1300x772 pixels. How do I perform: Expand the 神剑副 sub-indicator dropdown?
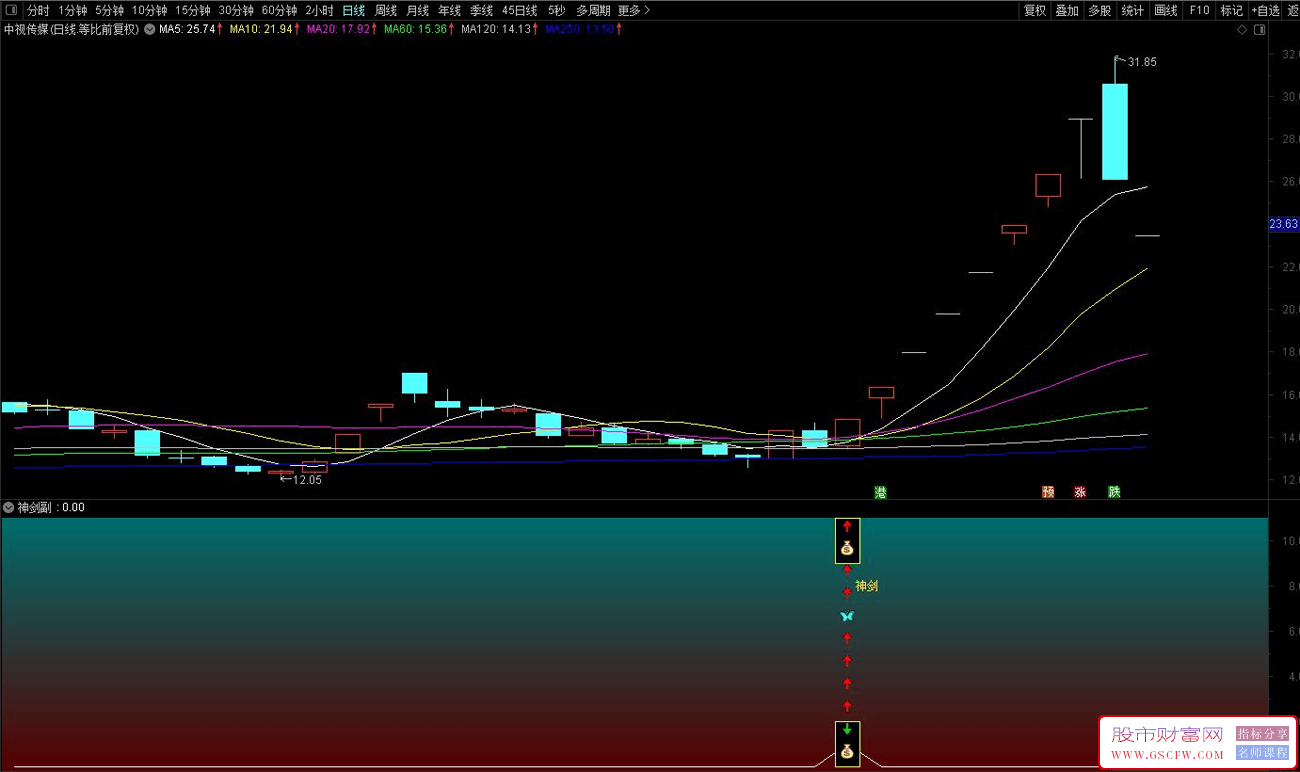point(9,507)
